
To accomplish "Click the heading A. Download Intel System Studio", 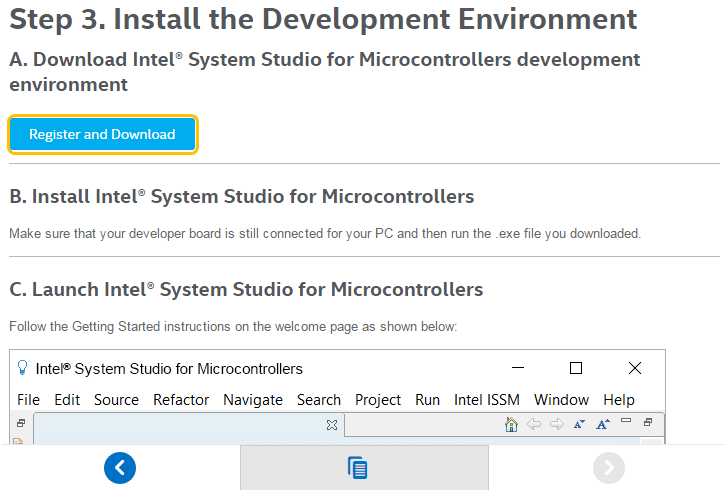I will 325,72.
